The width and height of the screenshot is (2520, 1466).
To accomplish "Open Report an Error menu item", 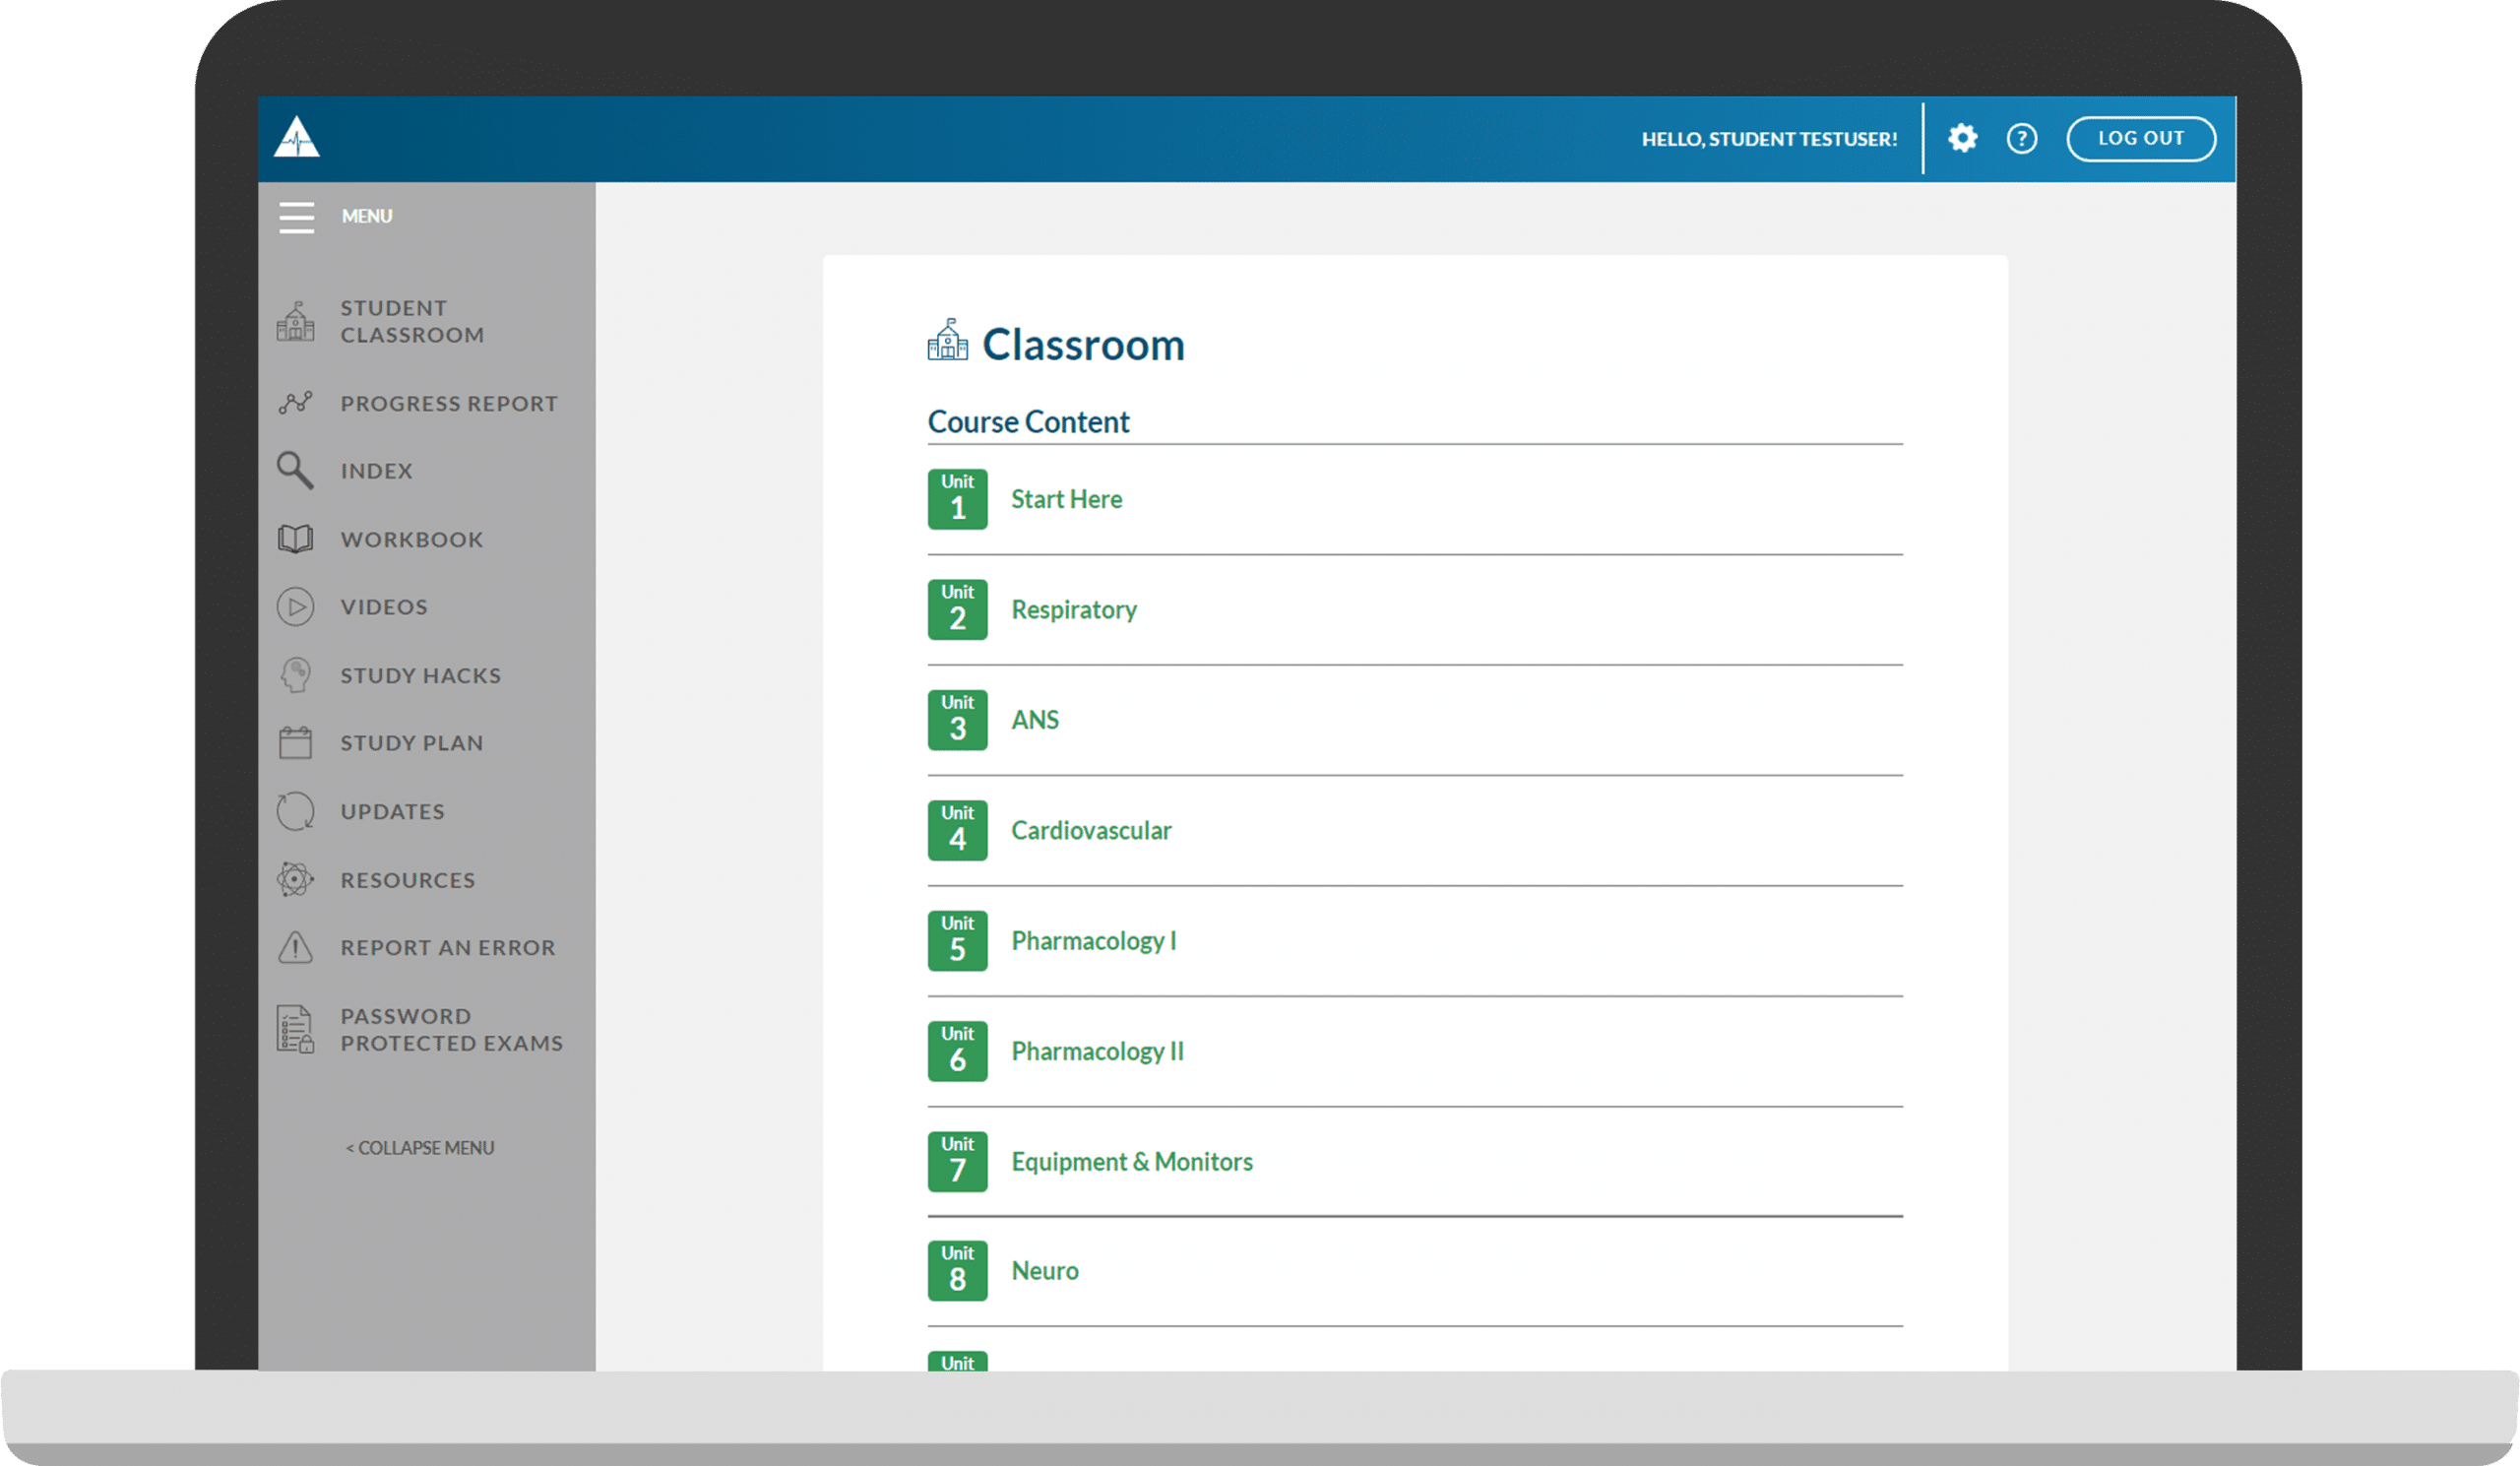I will (448, 948).
